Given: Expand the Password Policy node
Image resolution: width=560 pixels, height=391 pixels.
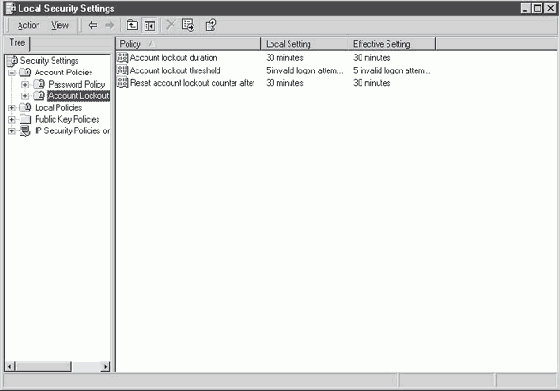Looking at the screenshot, I should [x=25, y=85].
